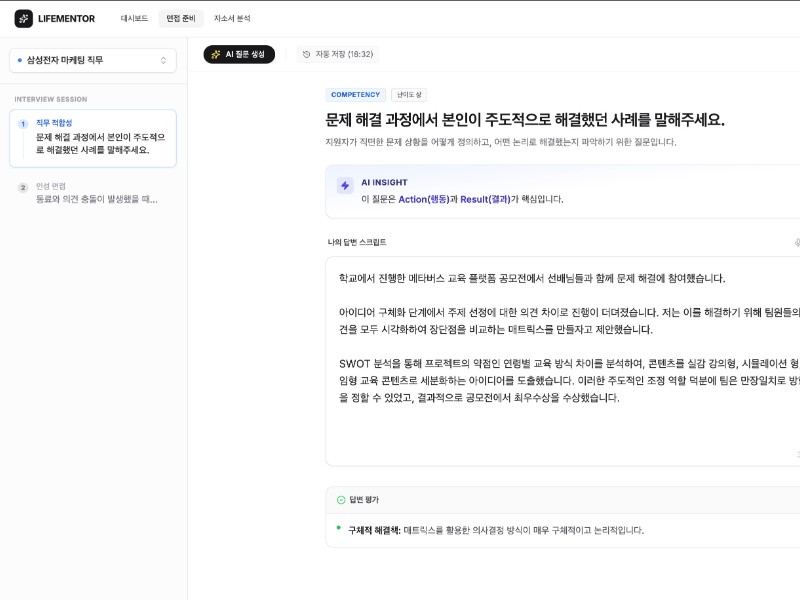This screenshot has width=800, height=600.
Task: Switch to the 자소서 분석 tab
Action: (232, 18)
